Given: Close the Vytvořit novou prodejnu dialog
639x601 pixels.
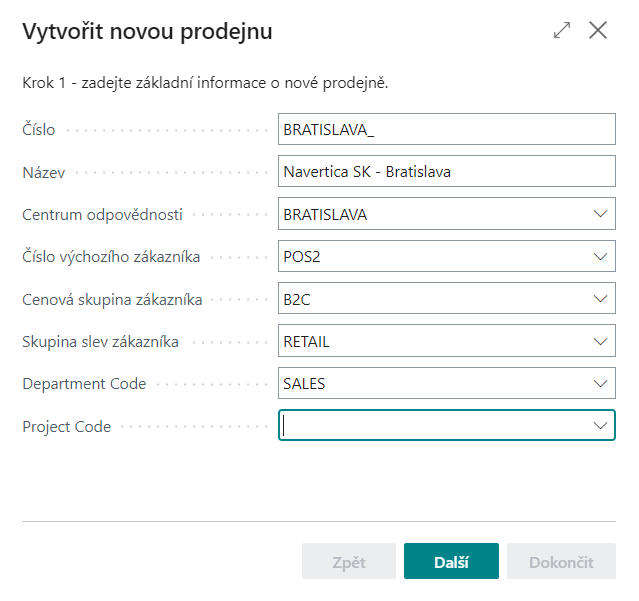Looking at the screenshot, I should [598, 30].
